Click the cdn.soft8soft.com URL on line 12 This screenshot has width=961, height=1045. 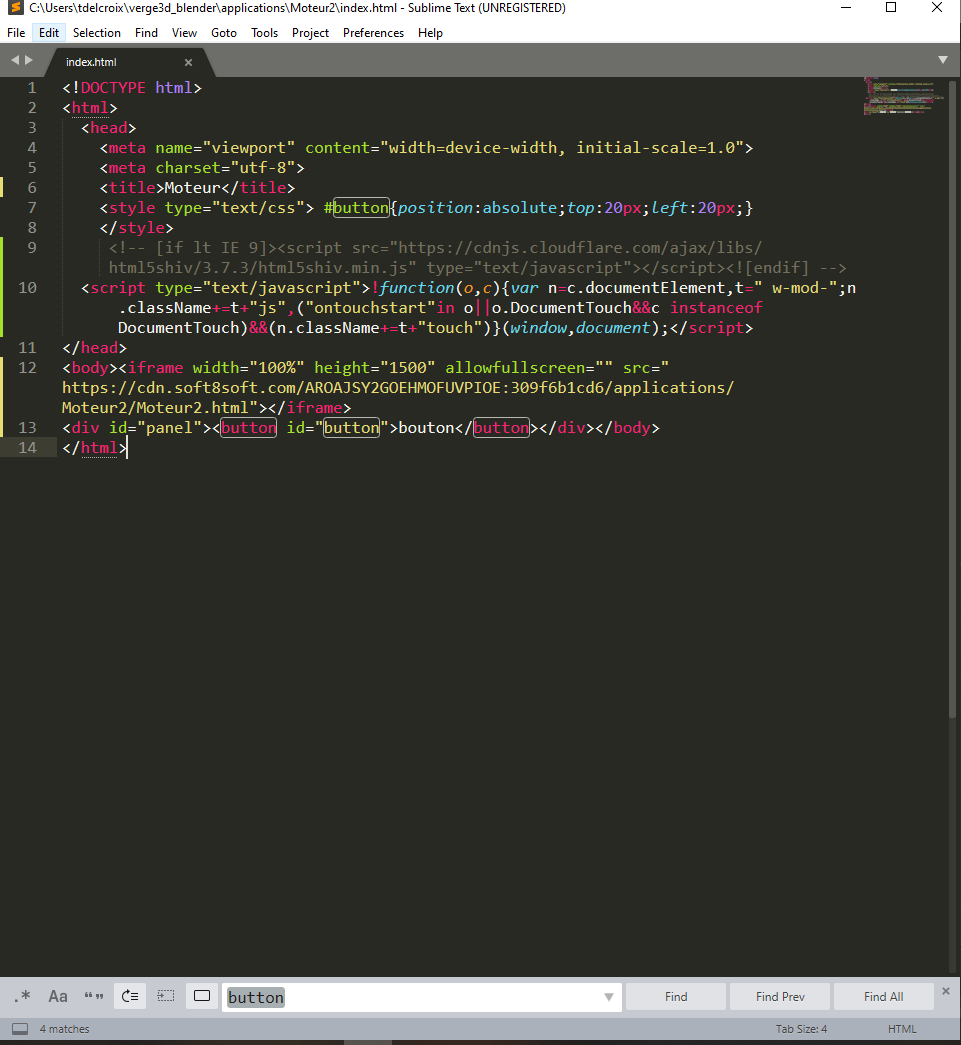point(398,388)
